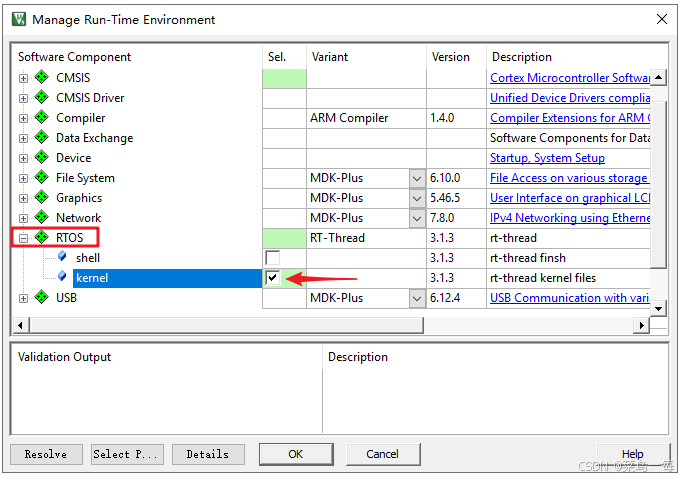Viewport: 682px width, 480px height.
Task: Open Help for this dialog
Action: click(x=632, y=454)
